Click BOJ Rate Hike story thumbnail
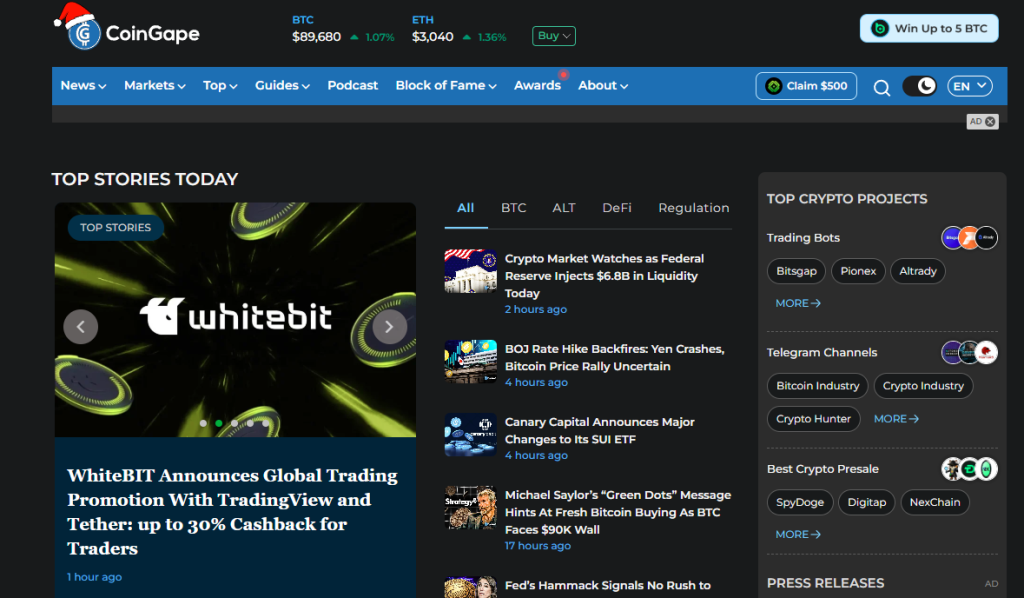This screenshot has width=1024, height=598. coord(470,361)
